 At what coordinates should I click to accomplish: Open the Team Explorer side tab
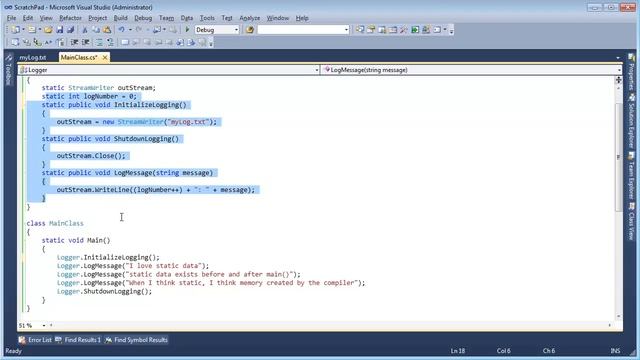(x=631, y=176)
